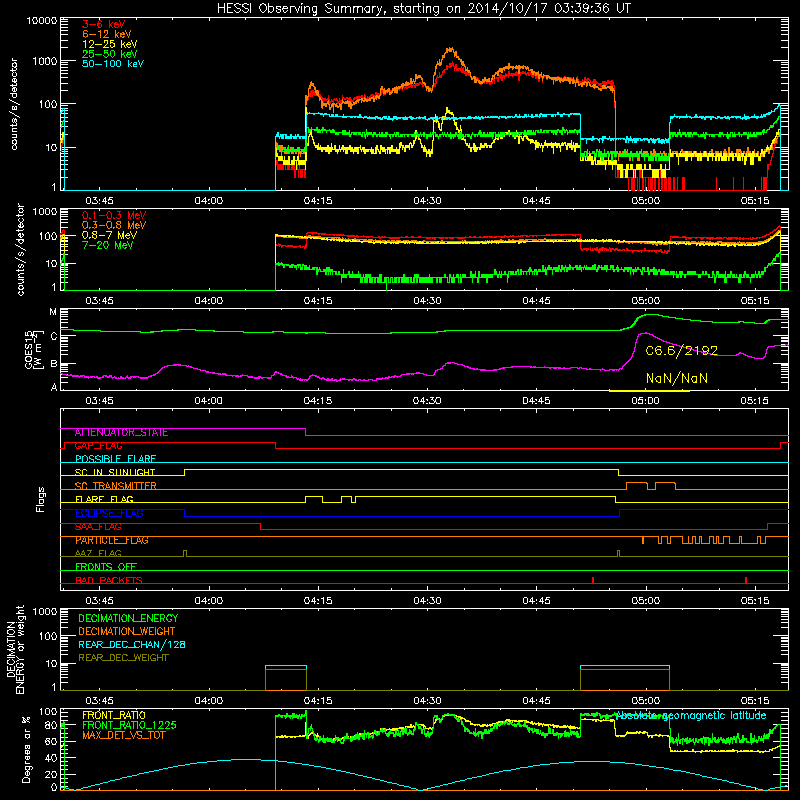Click the 0.1-0.3 MeV legend label
The image size is (800, 800).
[x=114, y=215]
